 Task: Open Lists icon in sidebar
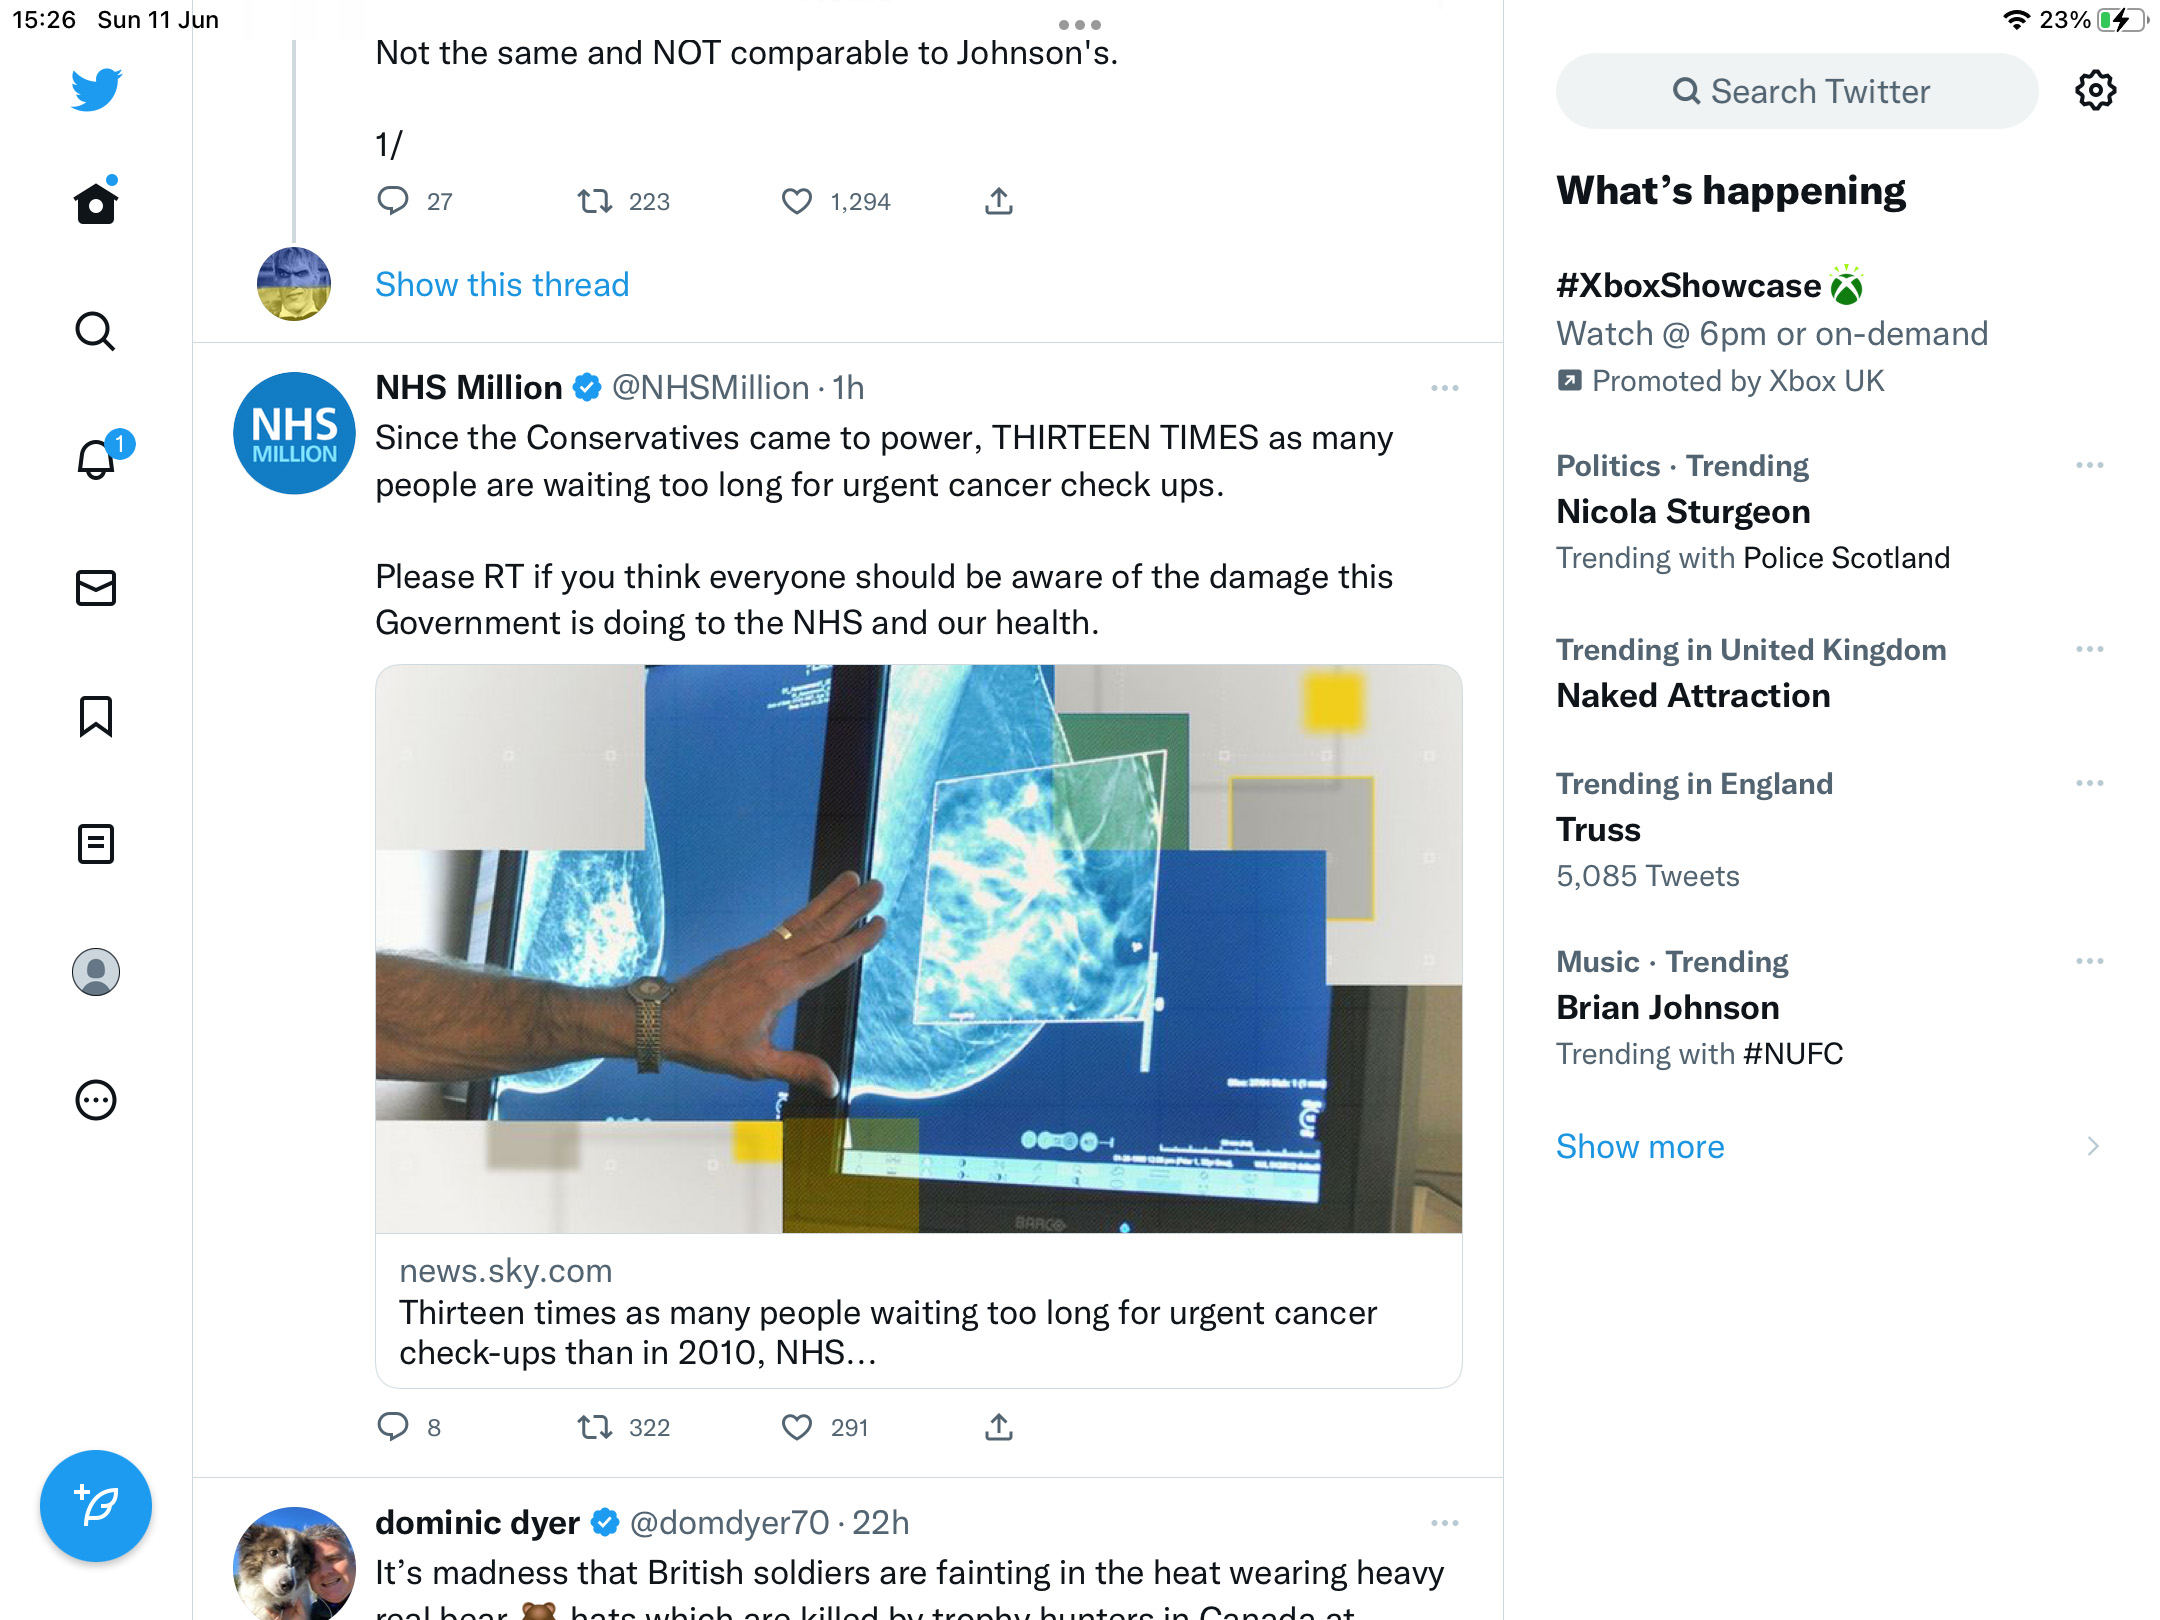96,844
